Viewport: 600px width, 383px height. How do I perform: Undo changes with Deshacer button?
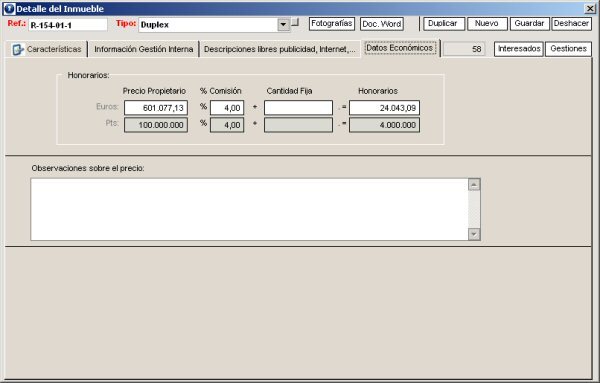[571, 24]
